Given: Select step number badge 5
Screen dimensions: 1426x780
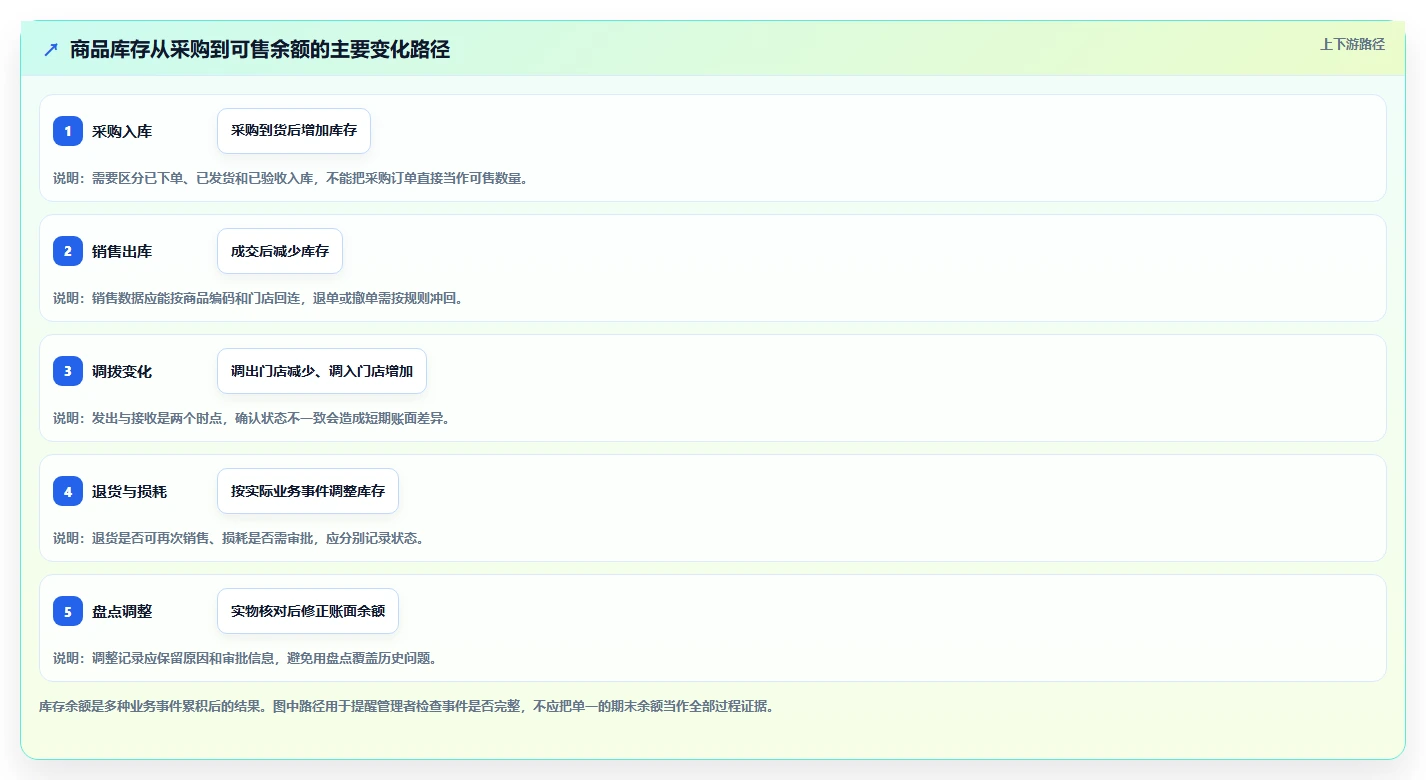Looking at the screenshot, I should (x=68, y=611).
